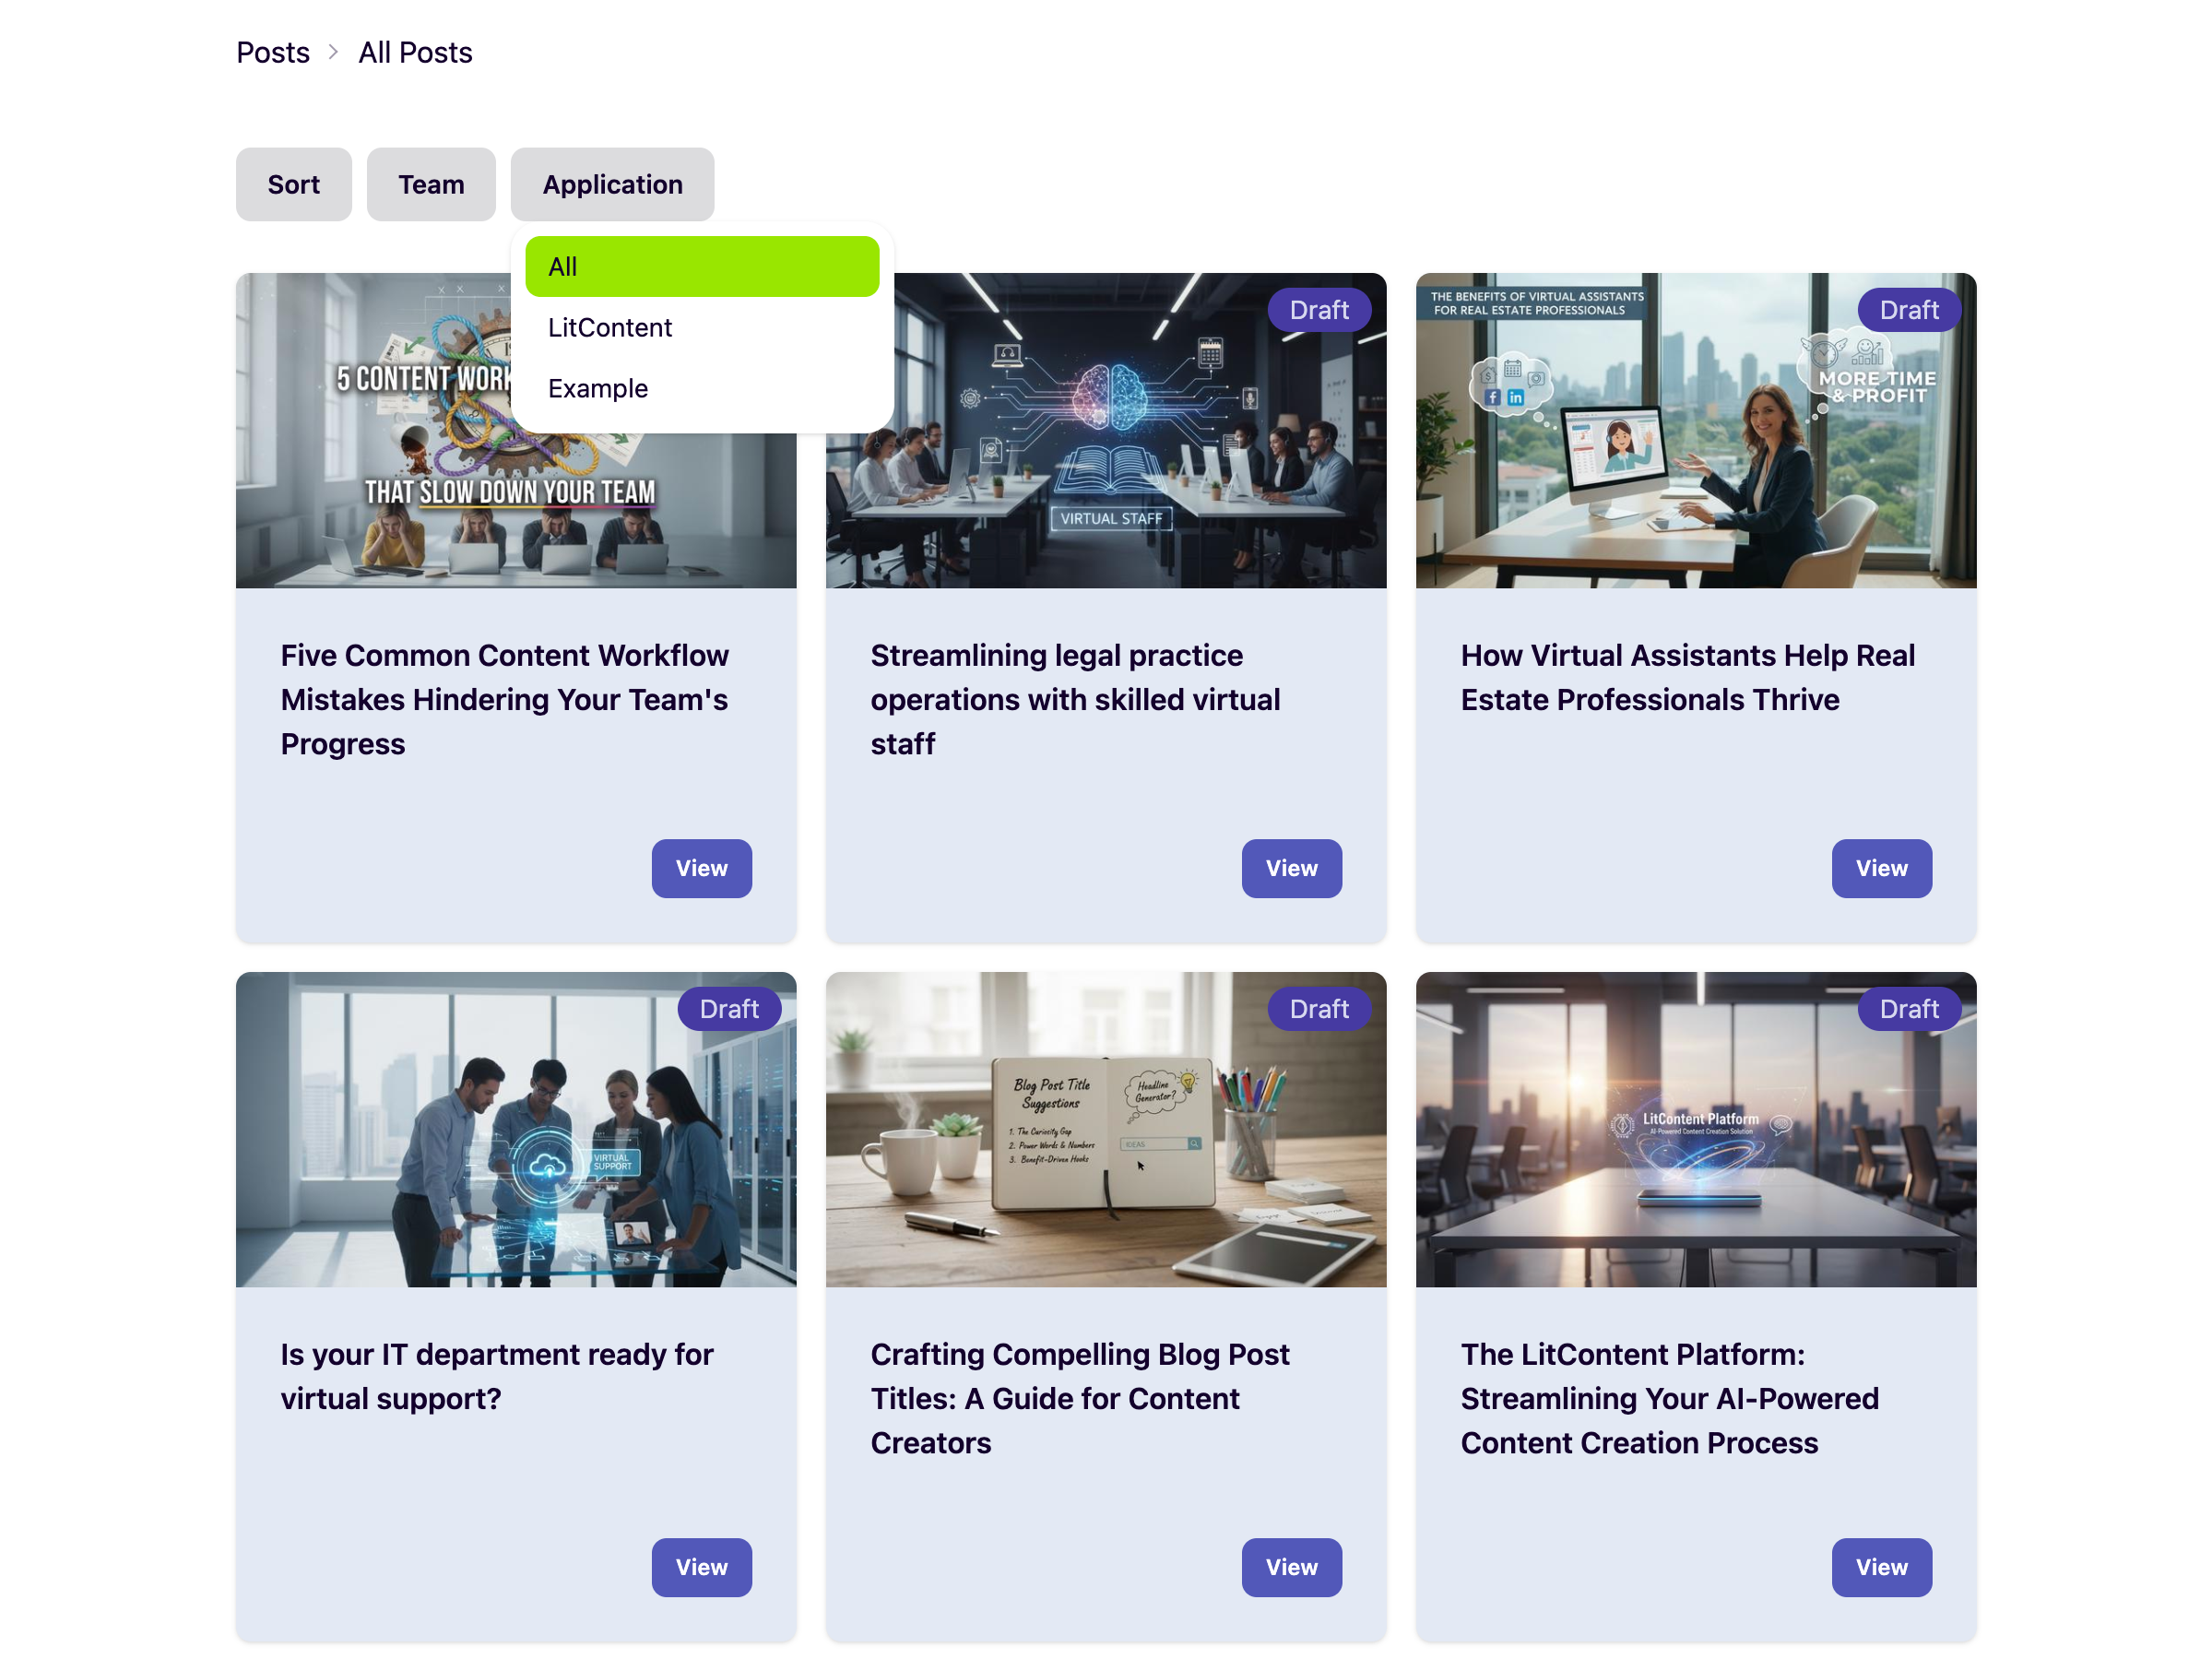View the Crafting Compelling Blog Post Titles post
Screen dimensions: 2212x1659
pos(1291,1567)
